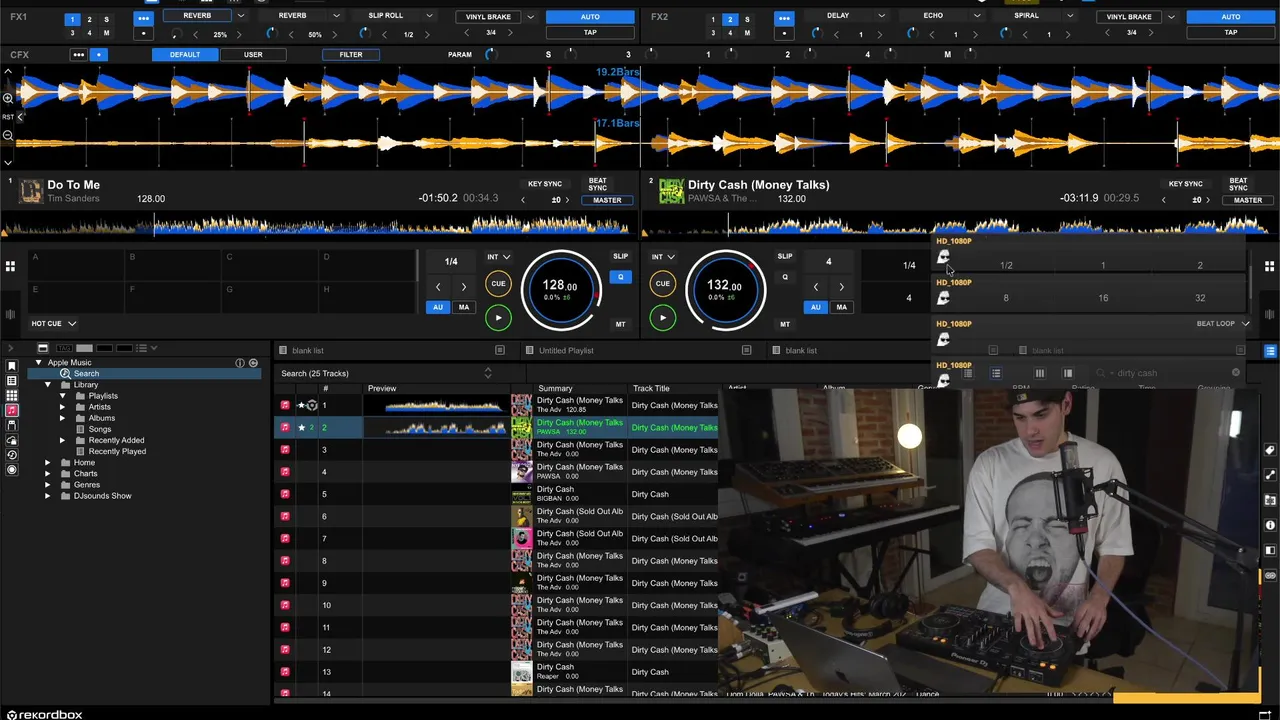The width and height of the screenshot is (1280, 720).
Task: Toggle SLIP mode on deck 1
Action: point(620,257)
